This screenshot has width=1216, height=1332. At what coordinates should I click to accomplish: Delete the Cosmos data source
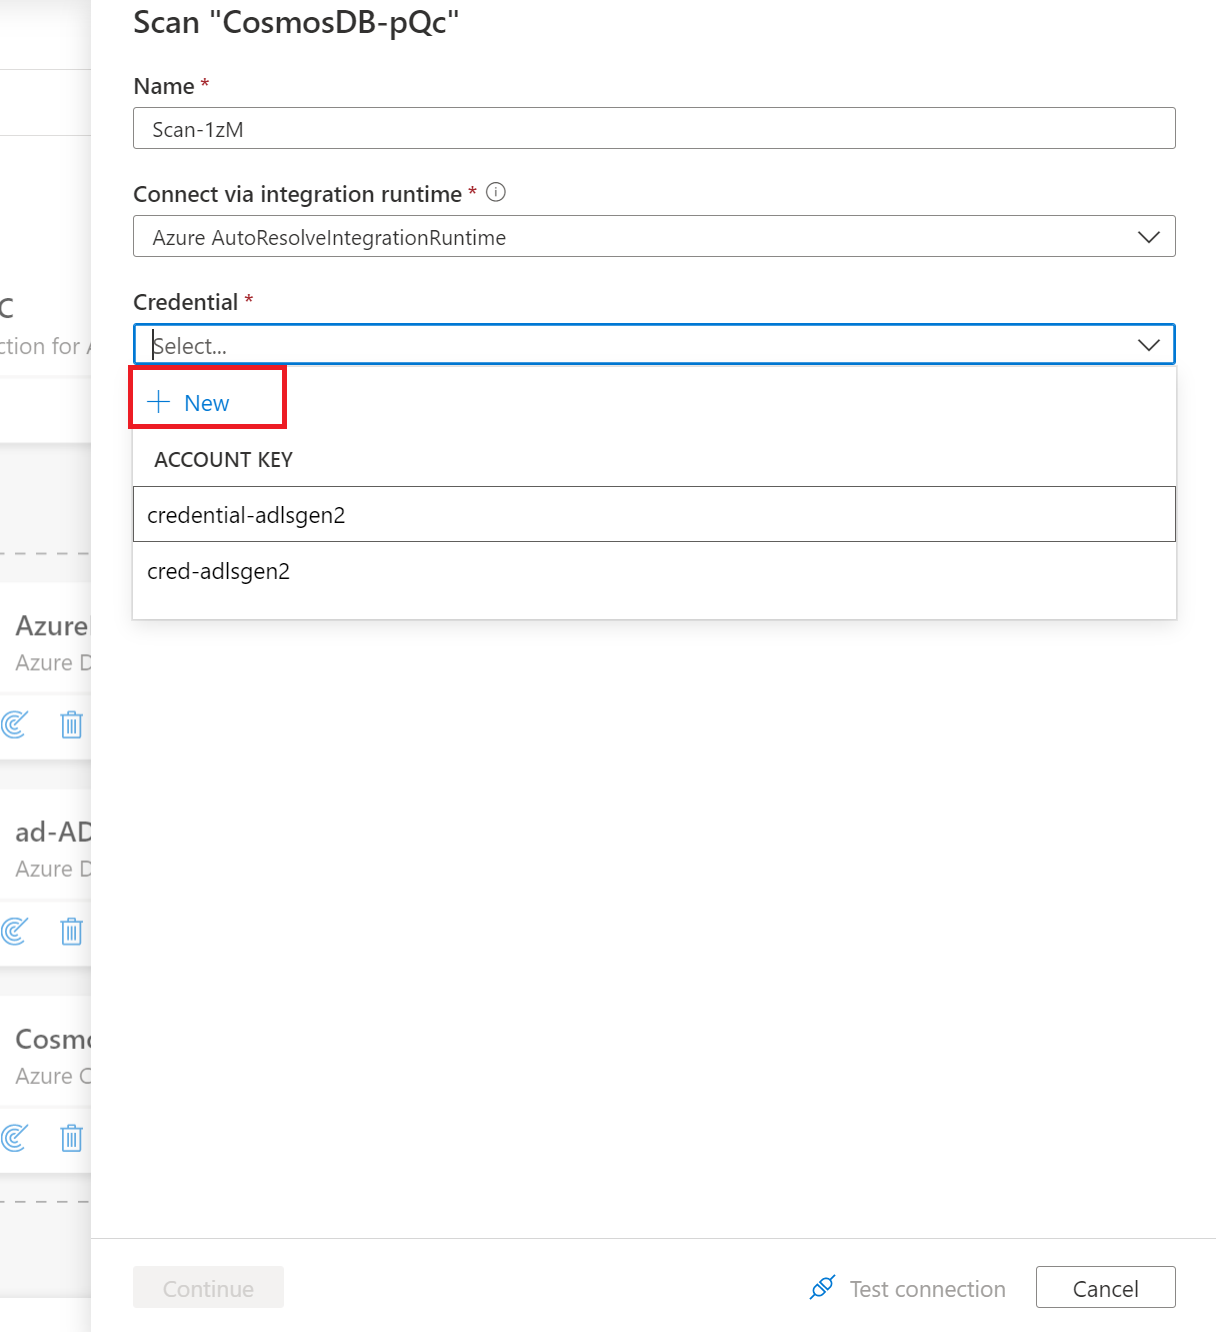pyautogui.click(x=71, y=1138)
